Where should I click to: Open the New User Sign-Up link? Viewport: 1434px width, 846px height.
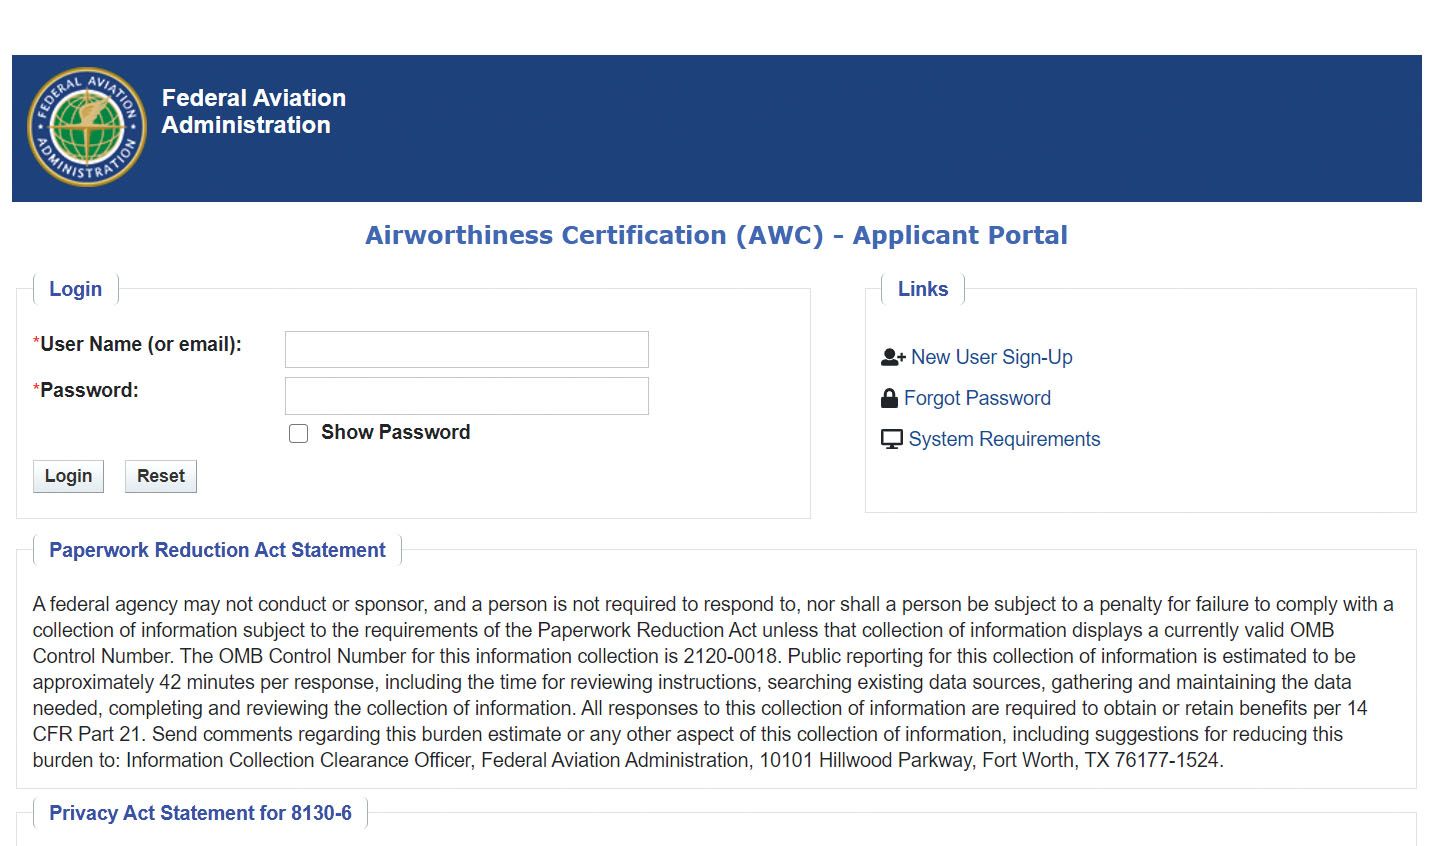(991, 357)
